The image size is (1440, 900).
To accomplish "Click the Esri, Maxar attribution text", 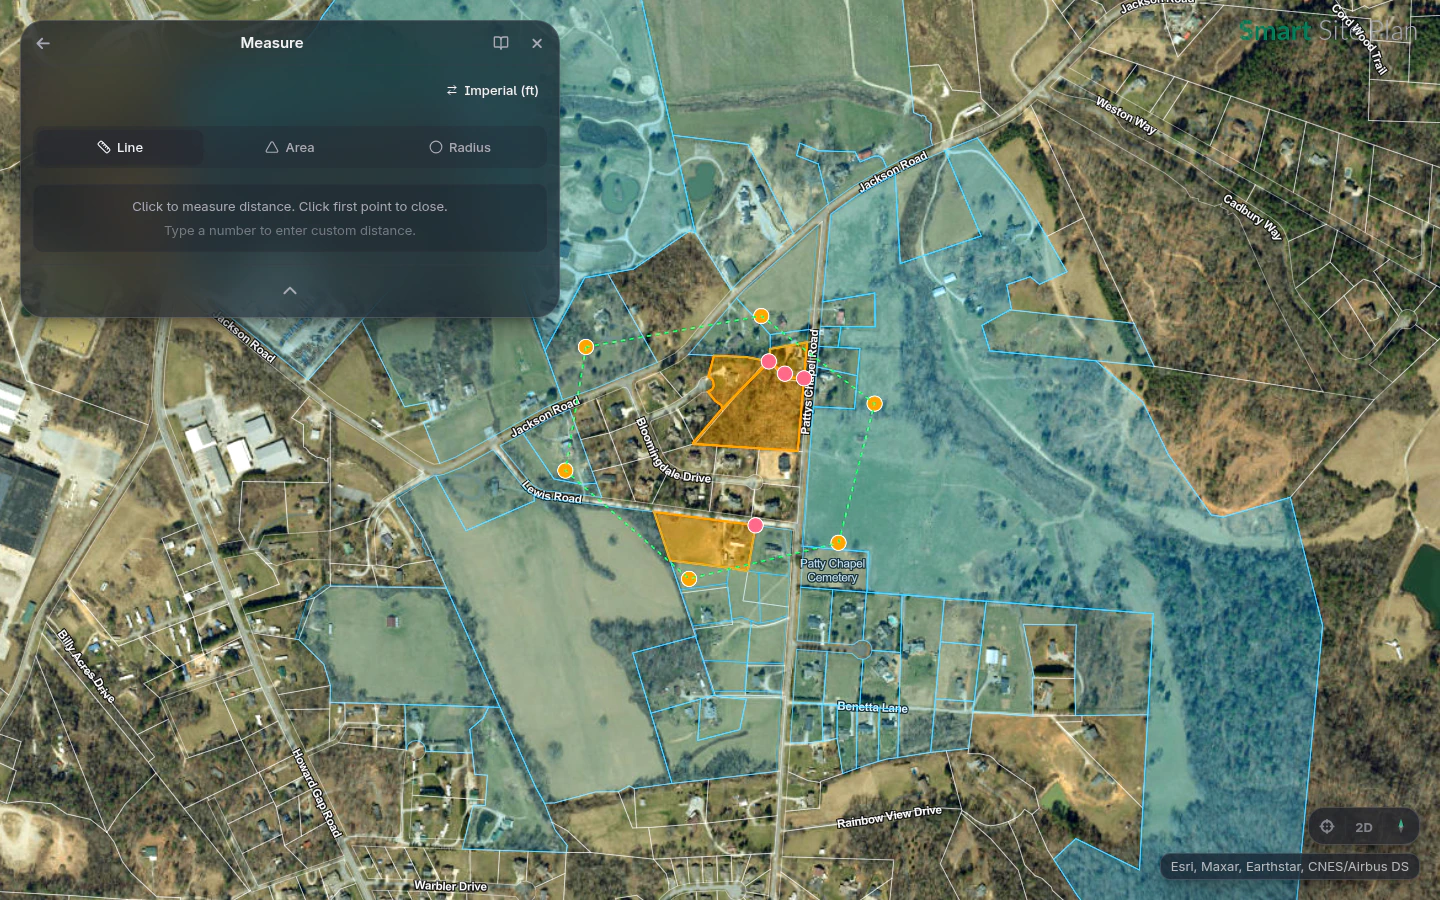I will (x=1290, y=866).
